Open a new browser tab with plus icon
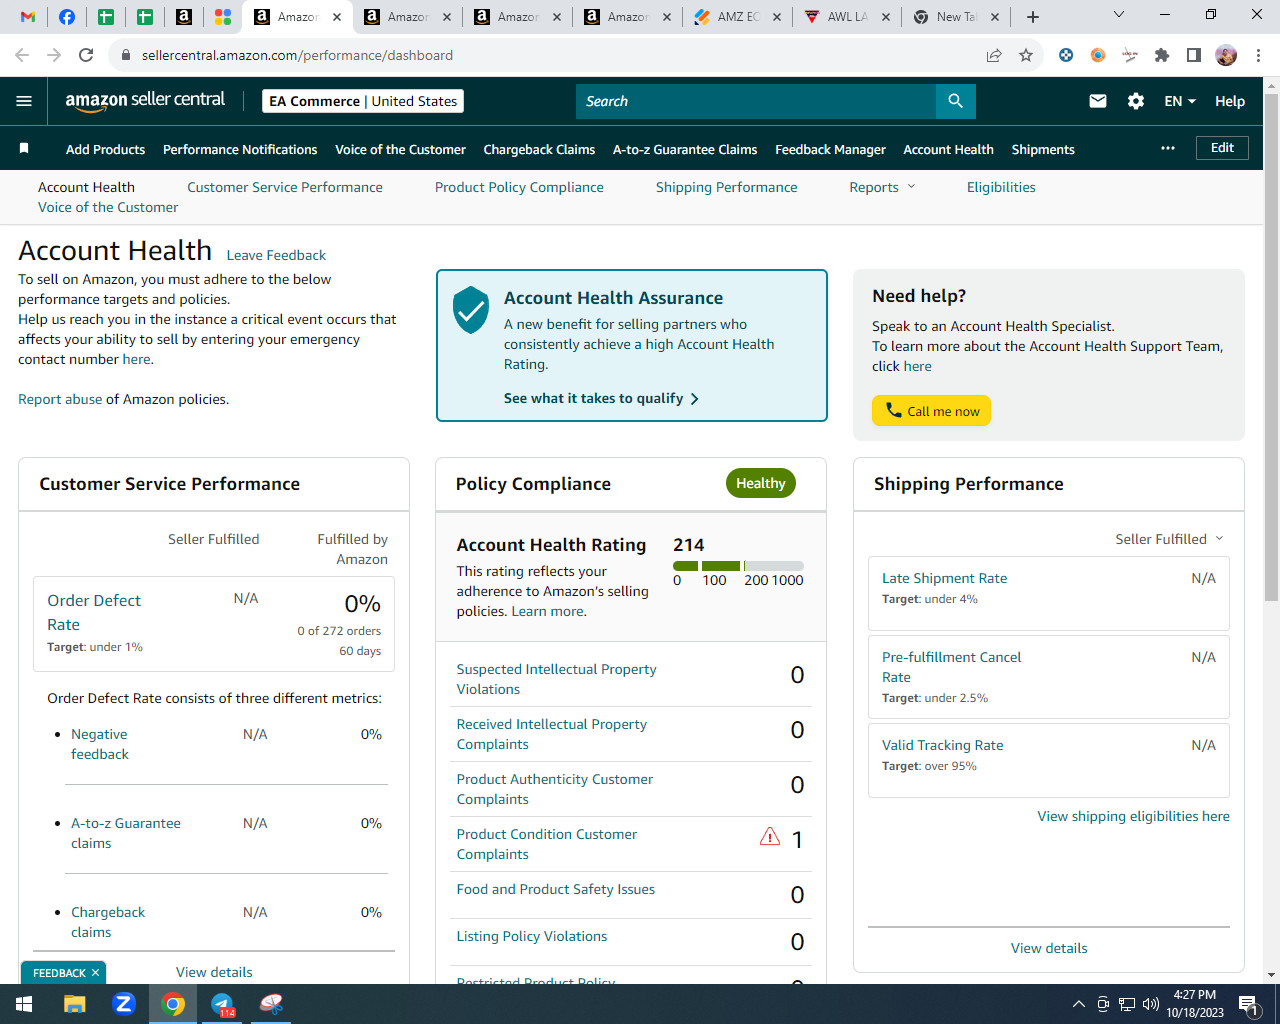1280x1024 pixels. coord(1033,17)
